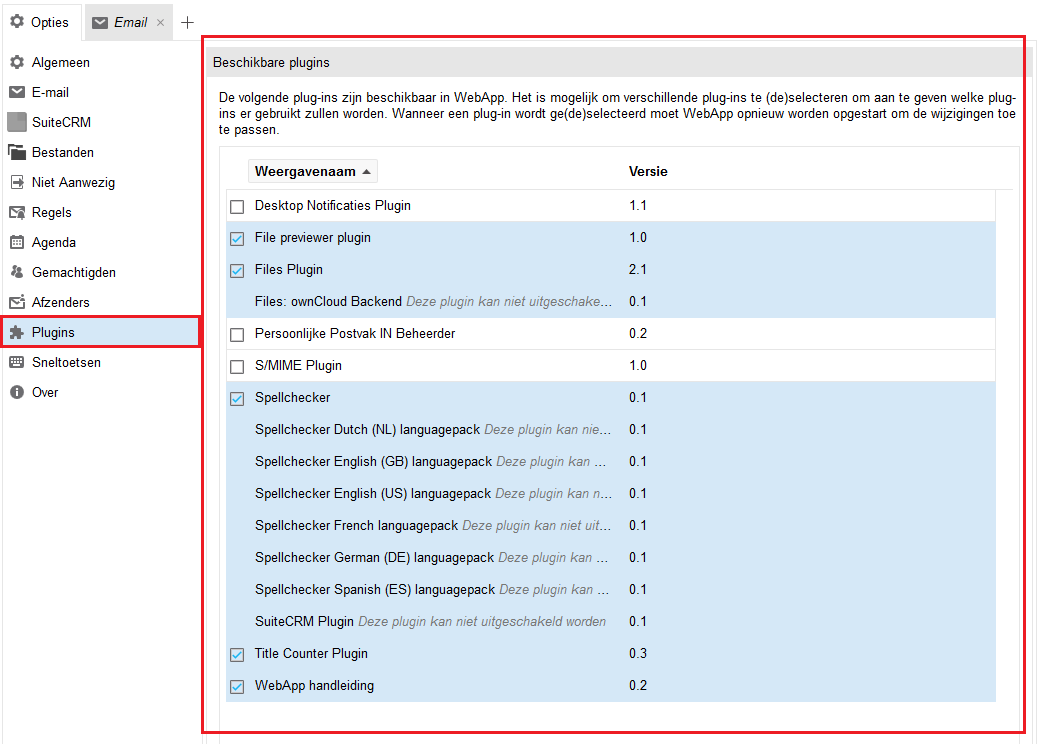
Task: Select Spellchecker French languagepack row
Action: [610, 525]
